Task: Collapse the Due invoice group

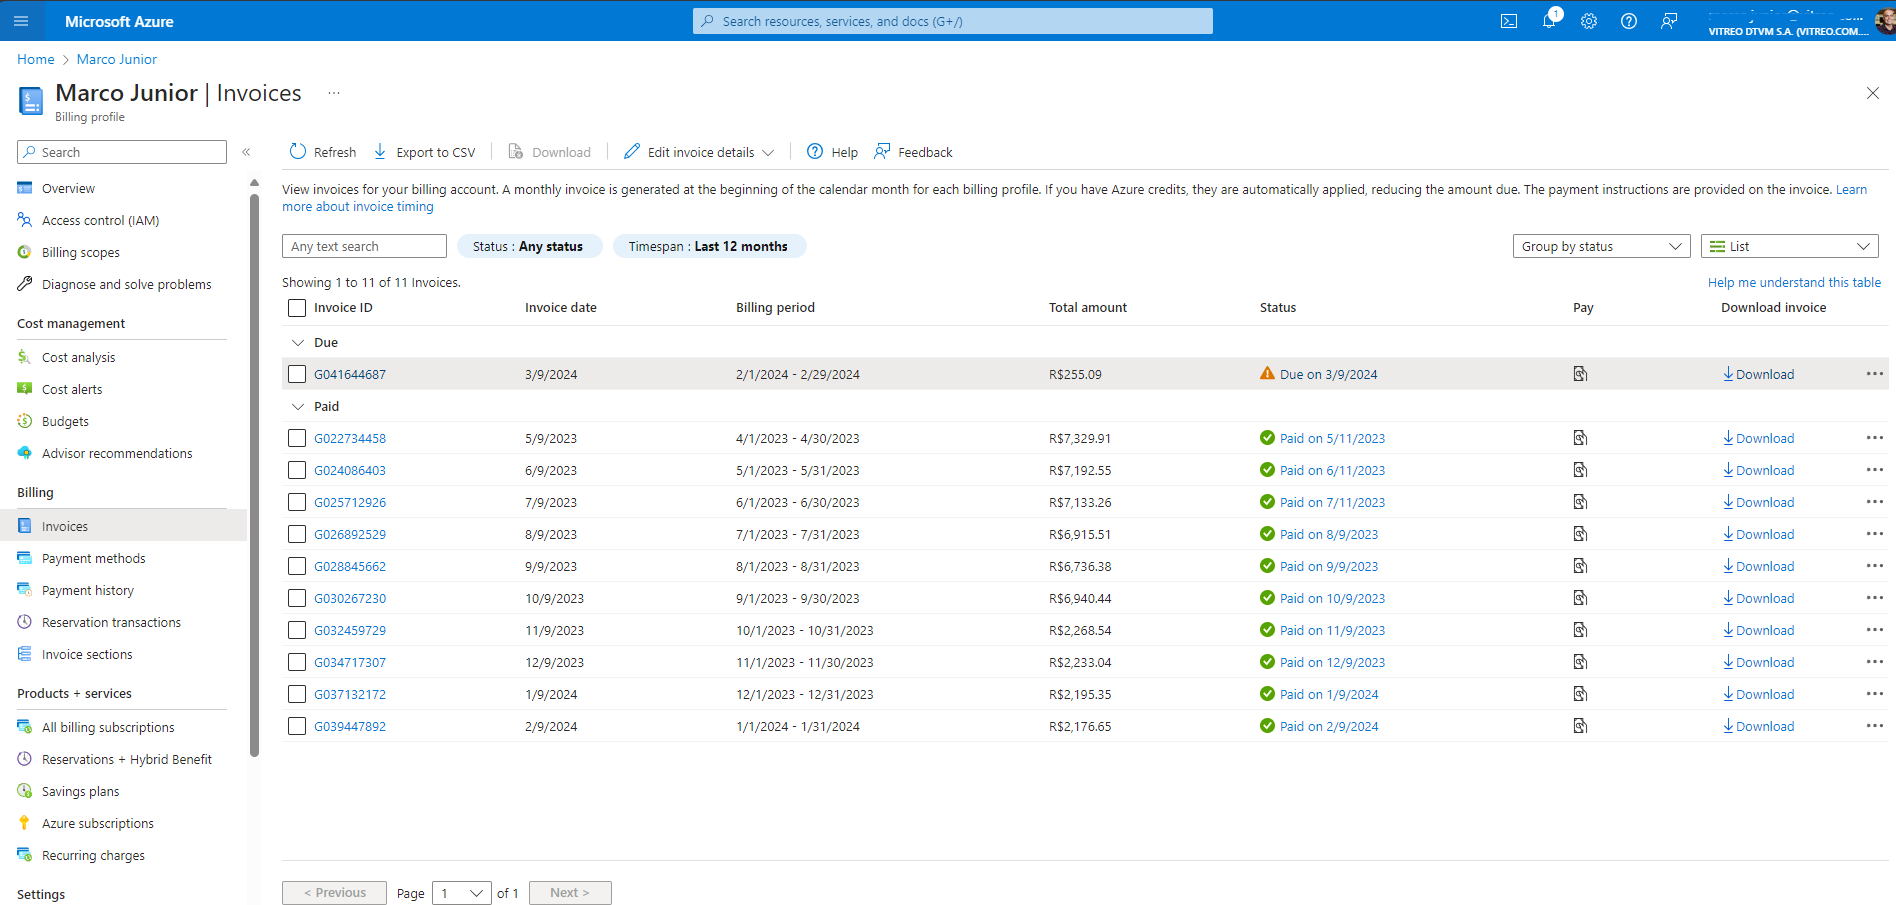Action: 297,342
